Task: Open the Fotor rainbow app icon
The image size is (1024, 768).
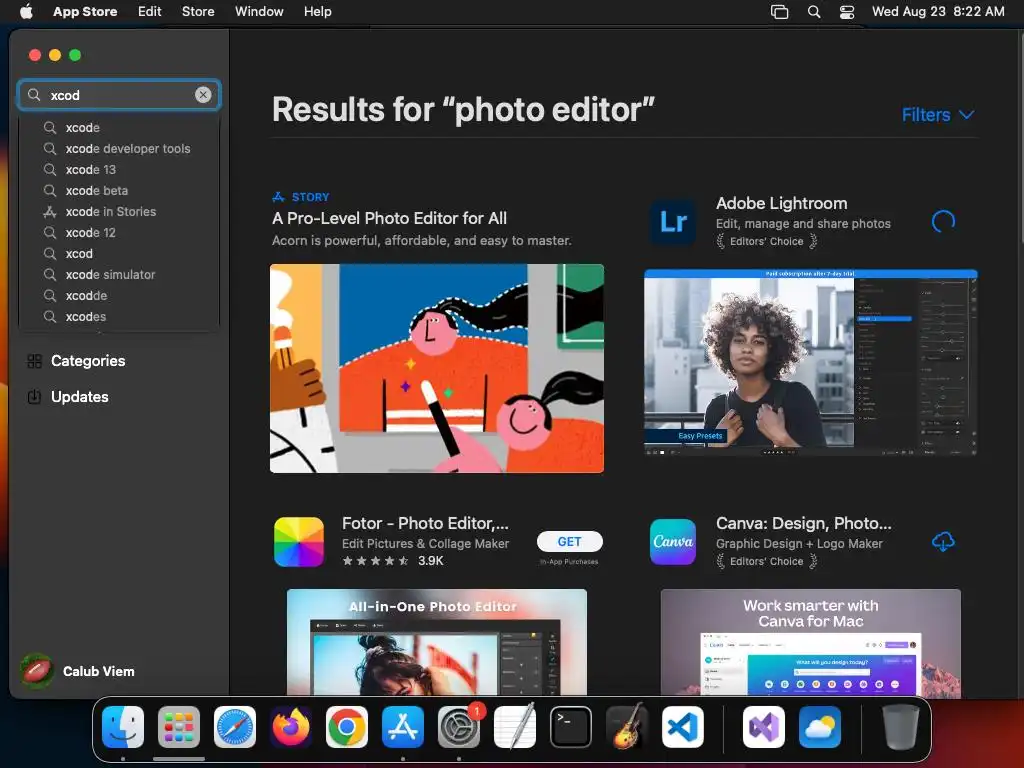Action: [298, 541]
